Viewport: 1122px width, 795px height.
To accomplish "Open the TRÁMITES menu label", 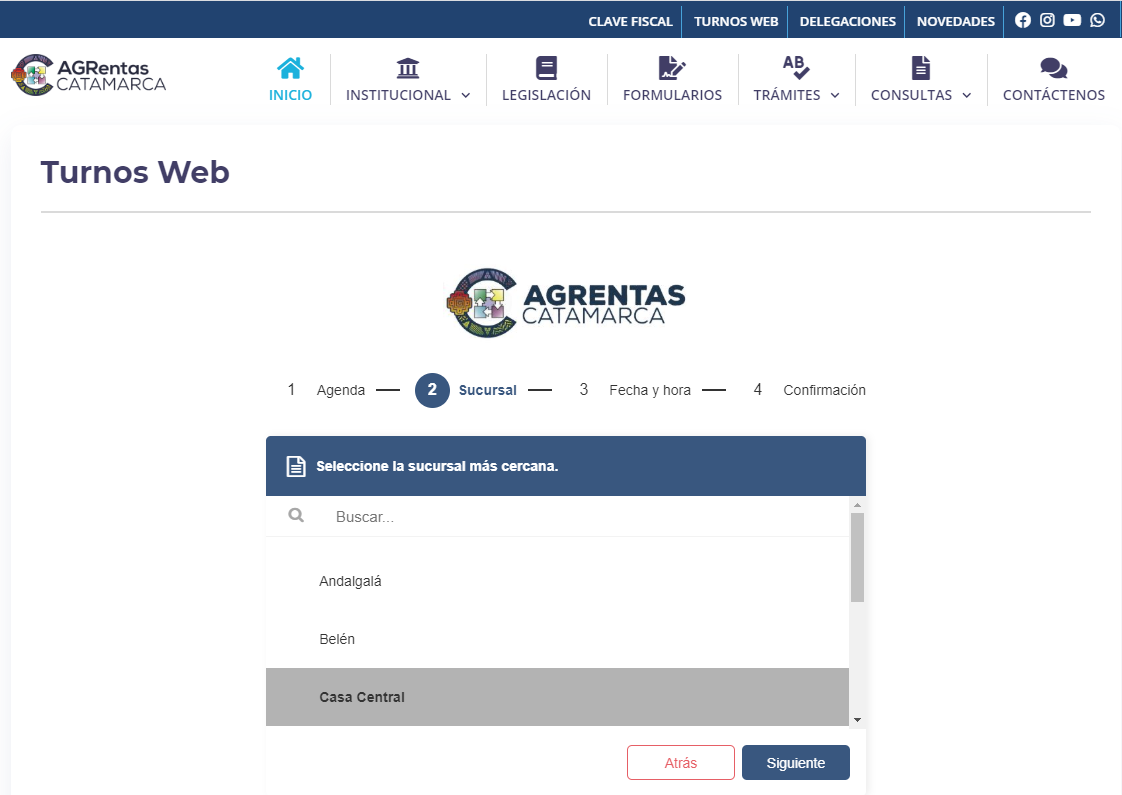I will pyautogui.click(x=786, y=95).
